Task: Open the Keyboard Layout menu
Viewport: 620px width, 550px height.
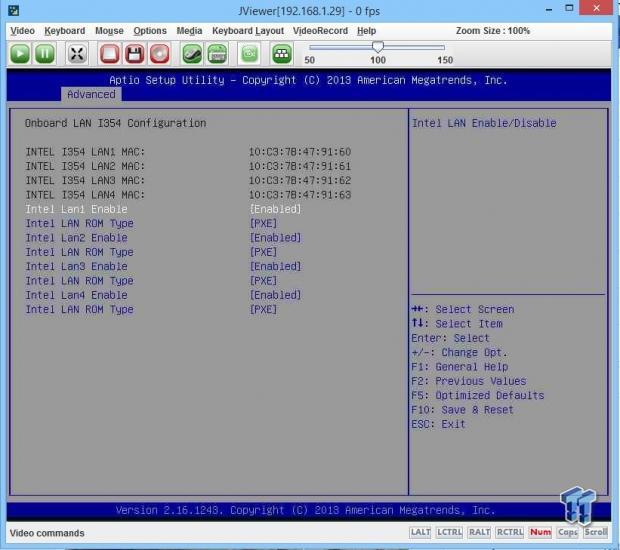Action: [x=248, y=31]
